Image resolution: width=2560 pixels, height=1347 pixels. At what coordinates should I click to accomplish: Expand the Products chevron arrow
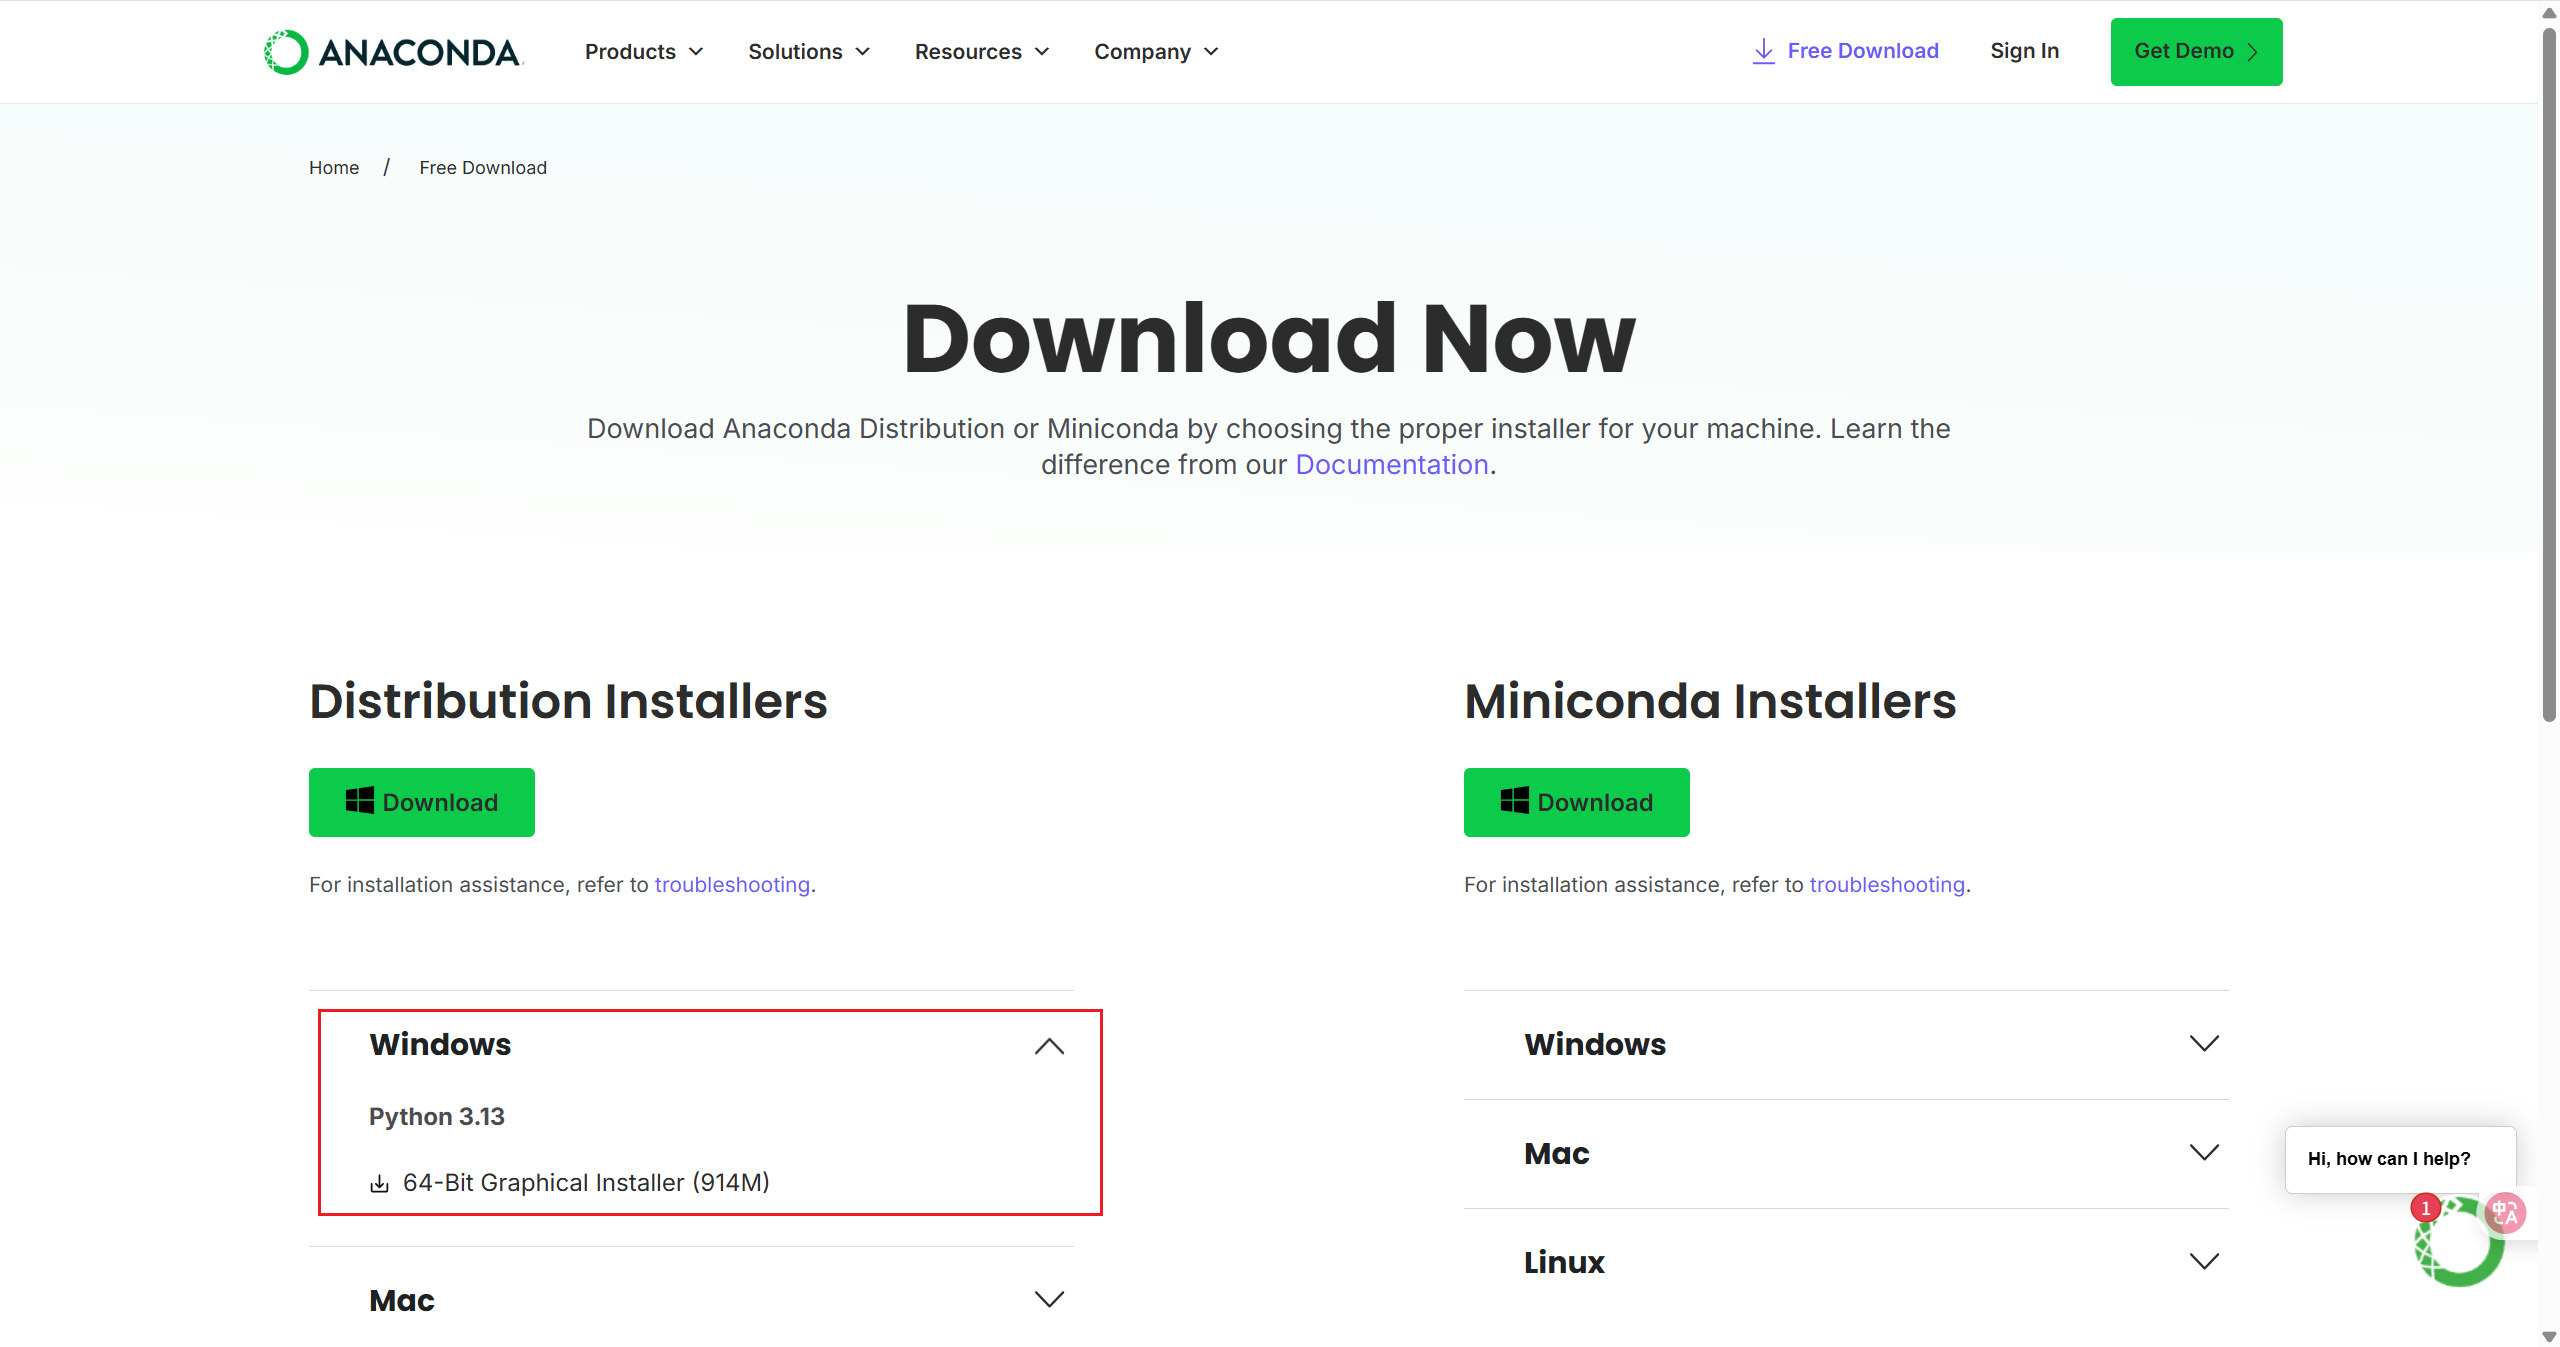(x=696, y=52)
